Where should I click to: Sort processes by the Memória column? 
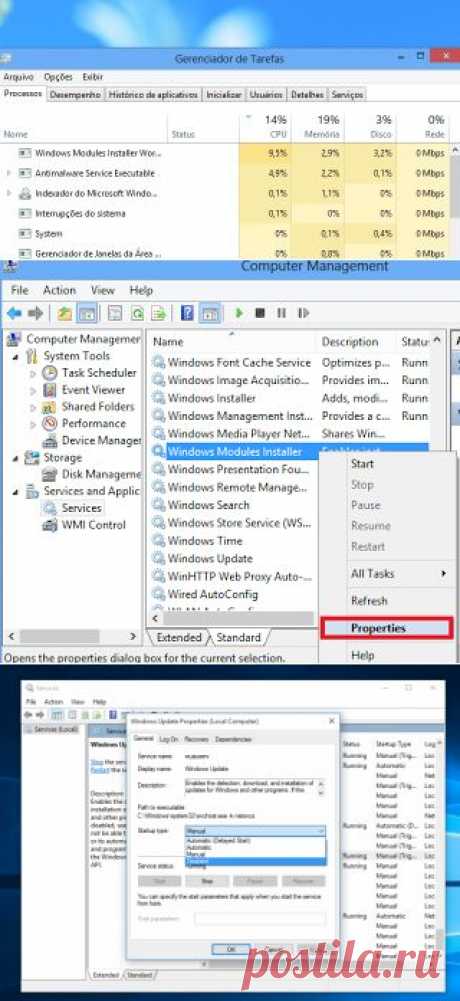(318, 126)
